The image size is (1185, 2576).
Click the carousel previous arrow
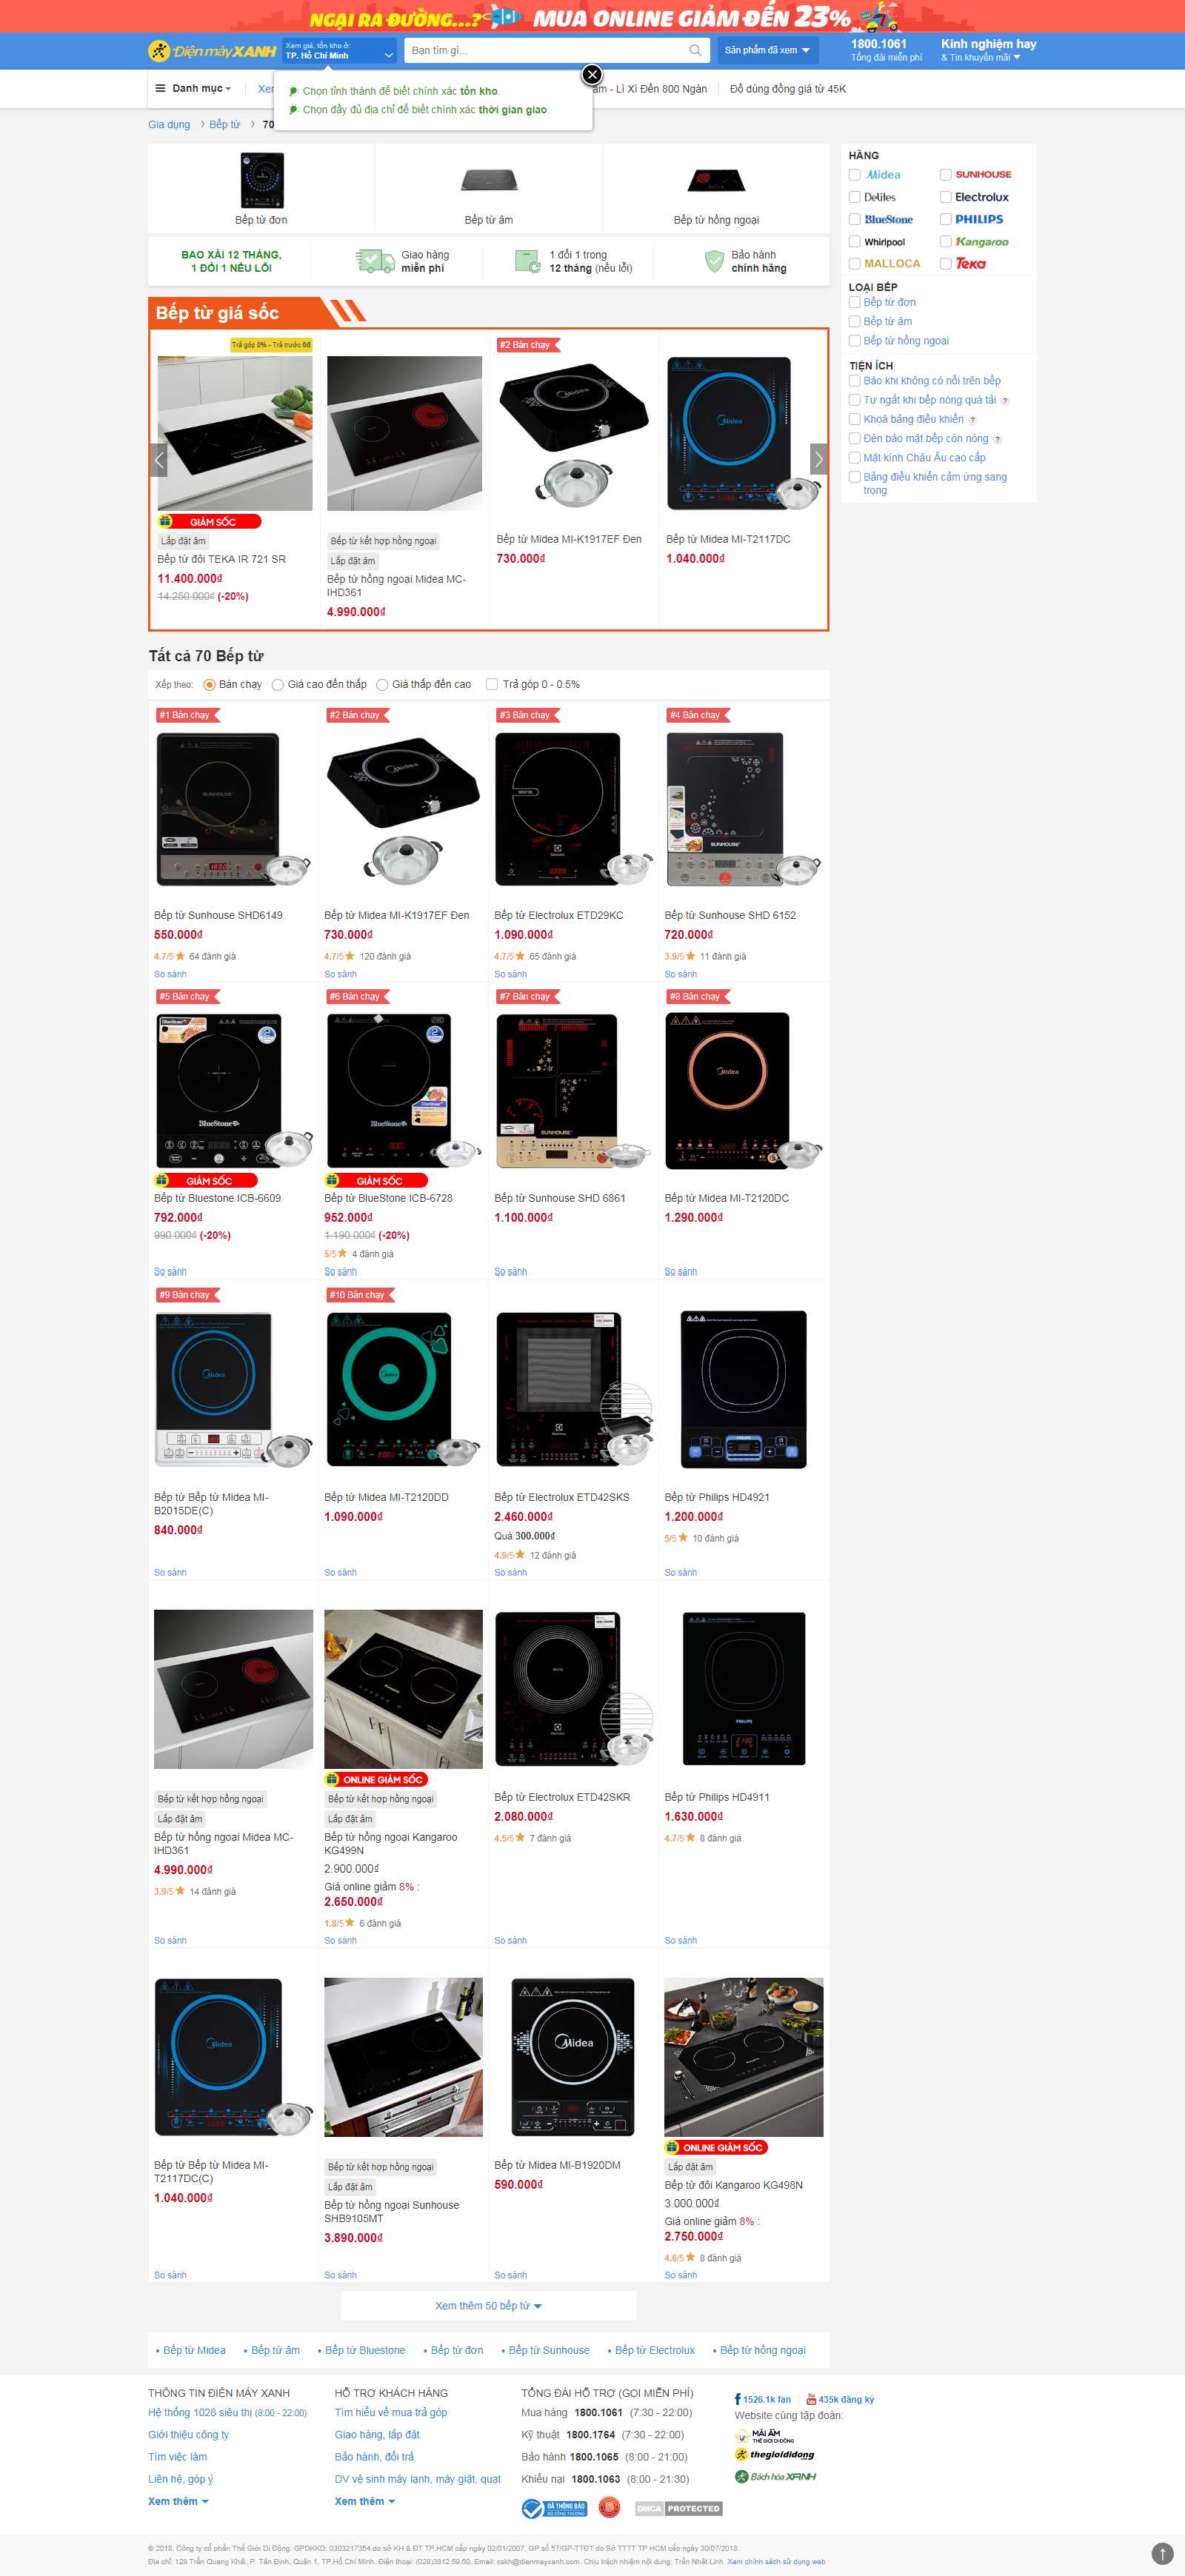[159, 459]
